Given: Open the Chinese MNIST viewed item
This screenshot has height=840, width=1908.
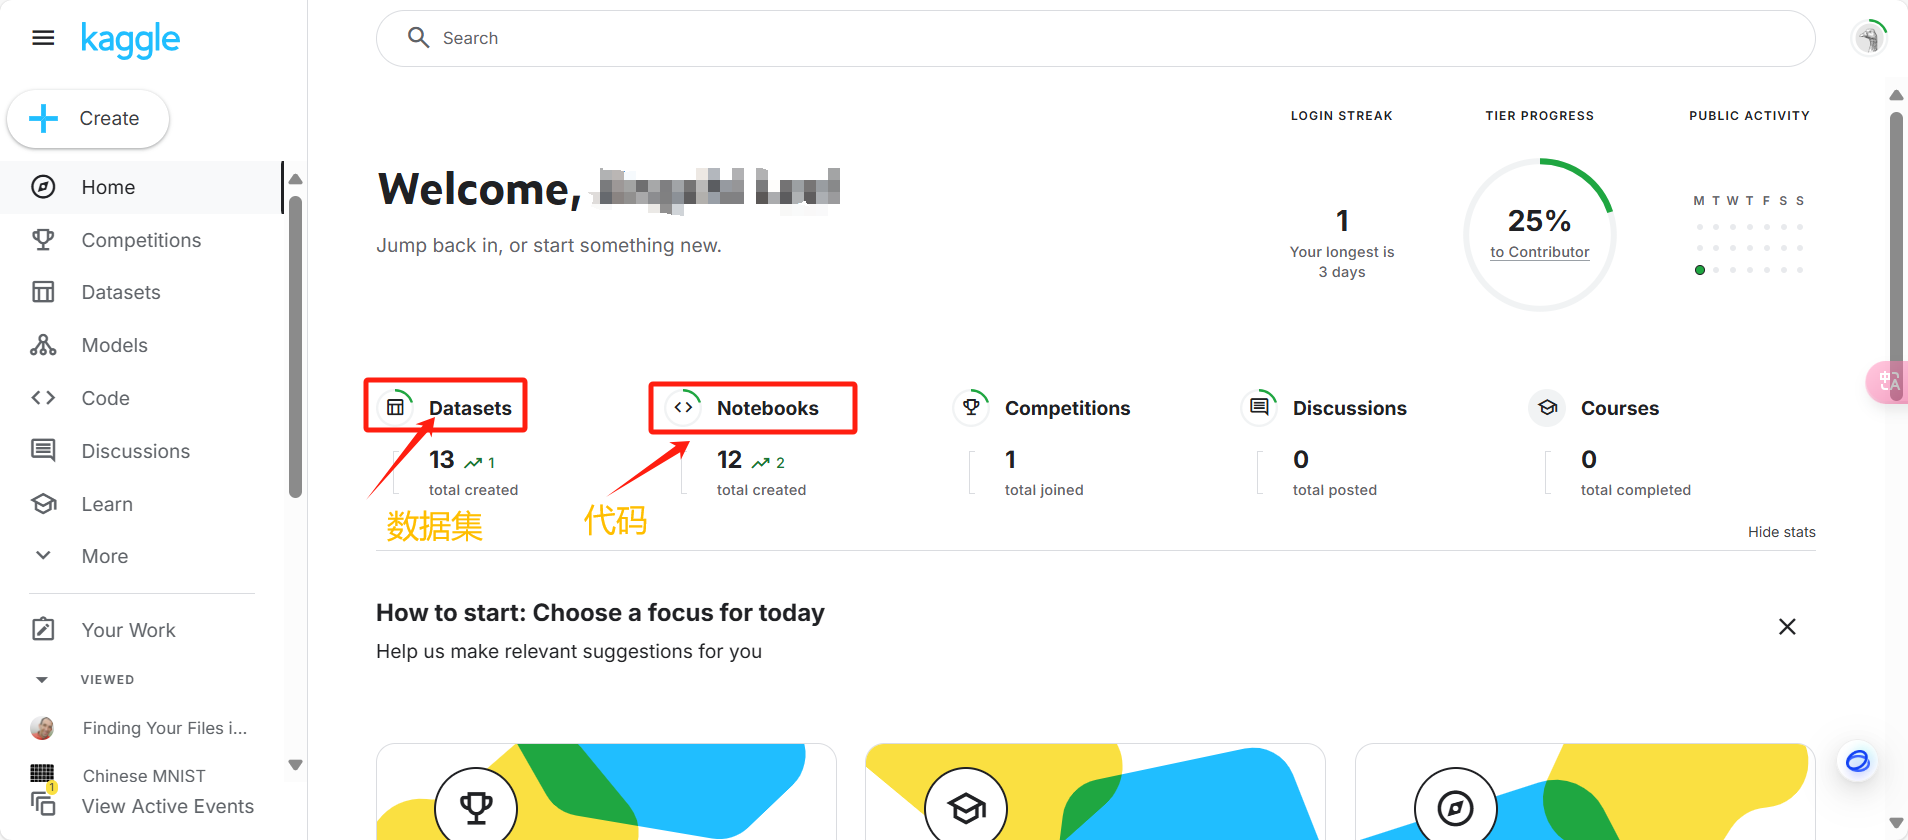Looking at the screenshot, I should point(143,775).
